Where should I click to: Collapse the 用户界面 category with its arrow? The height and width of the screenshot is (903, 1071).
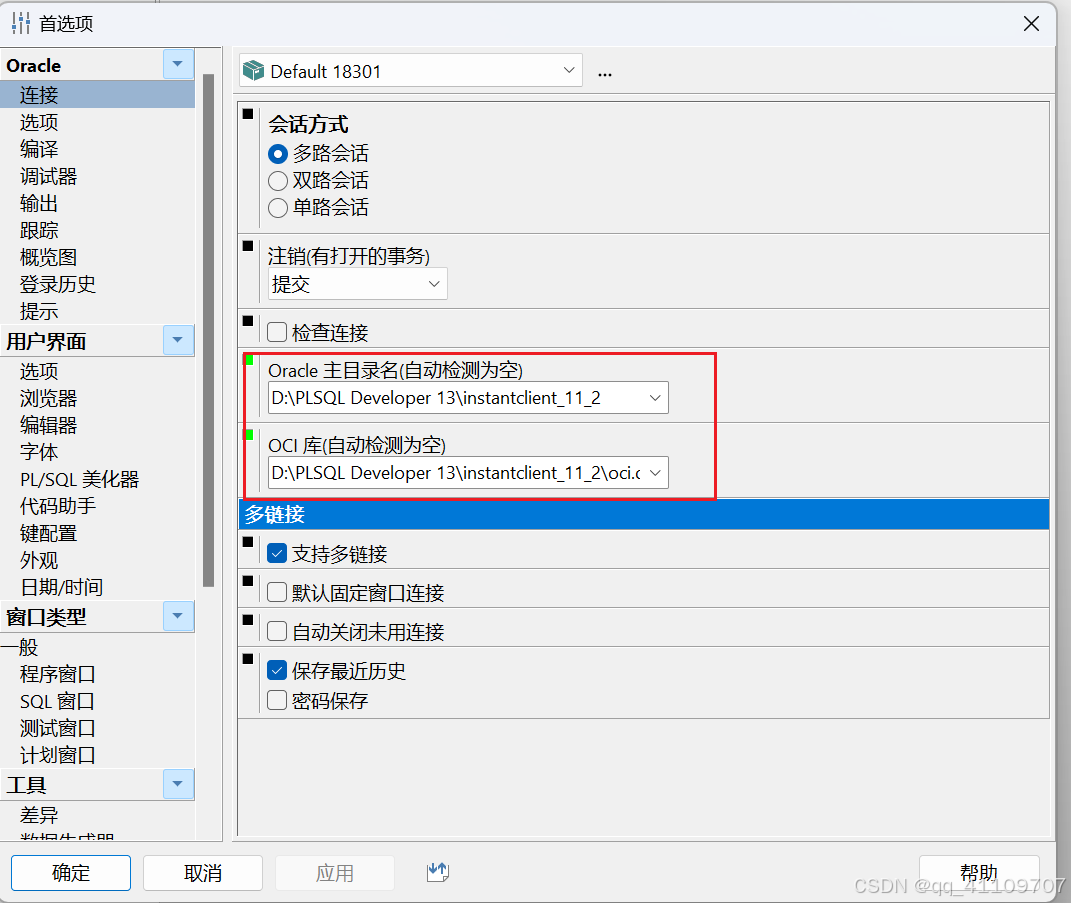[177, 341]
